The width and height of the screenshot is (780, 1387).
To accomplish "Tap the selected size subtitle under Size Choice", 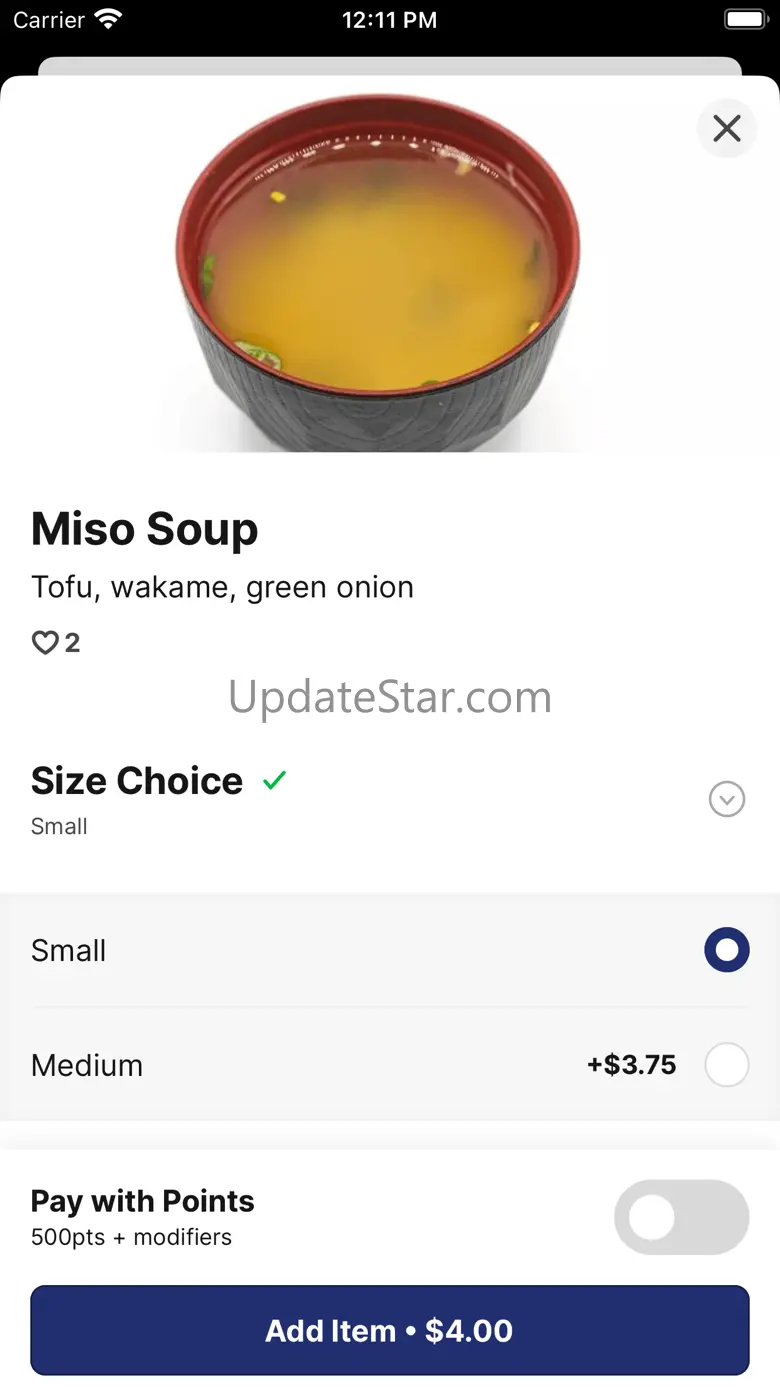I will coord(59,827).
